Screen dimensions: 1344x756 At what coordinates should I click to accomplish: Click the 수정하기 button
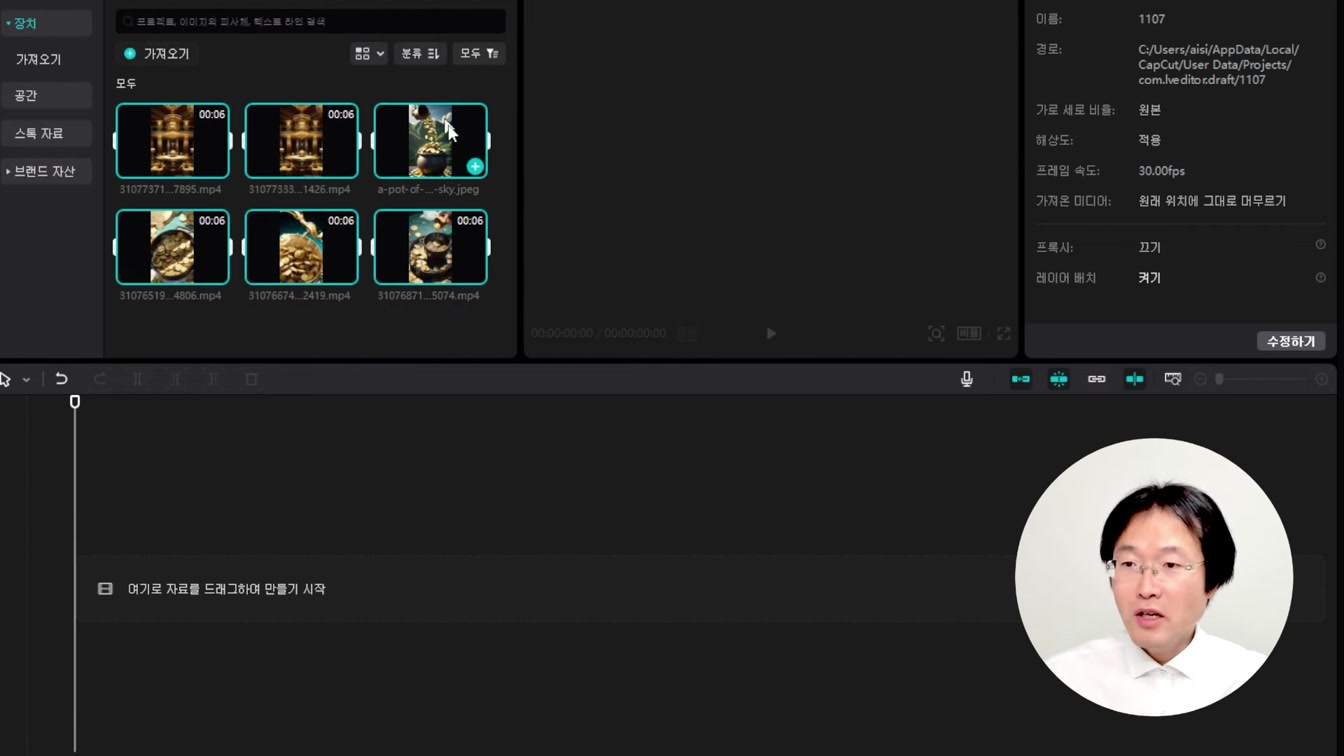pos(1291,341)
